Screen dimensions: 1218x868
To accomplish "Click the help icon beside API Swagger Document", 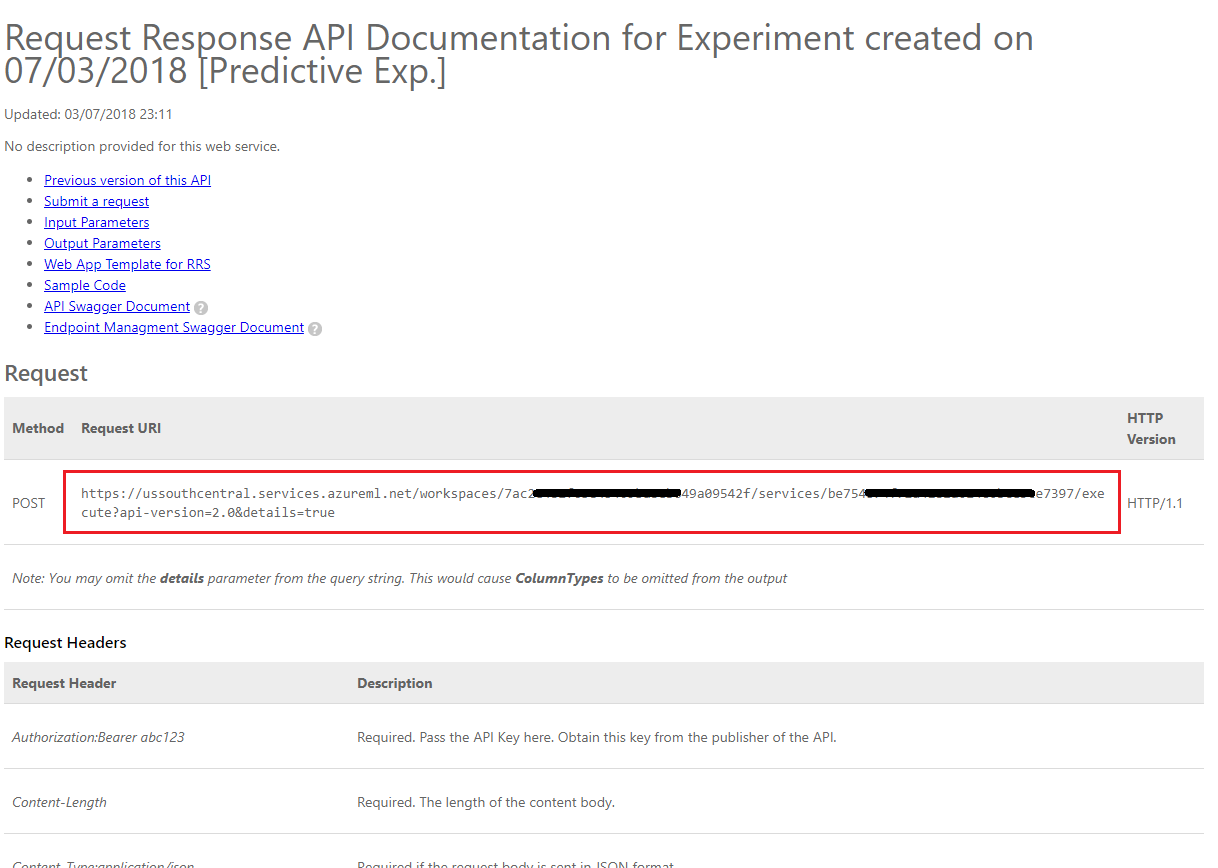I will click(x=201, y=307).
